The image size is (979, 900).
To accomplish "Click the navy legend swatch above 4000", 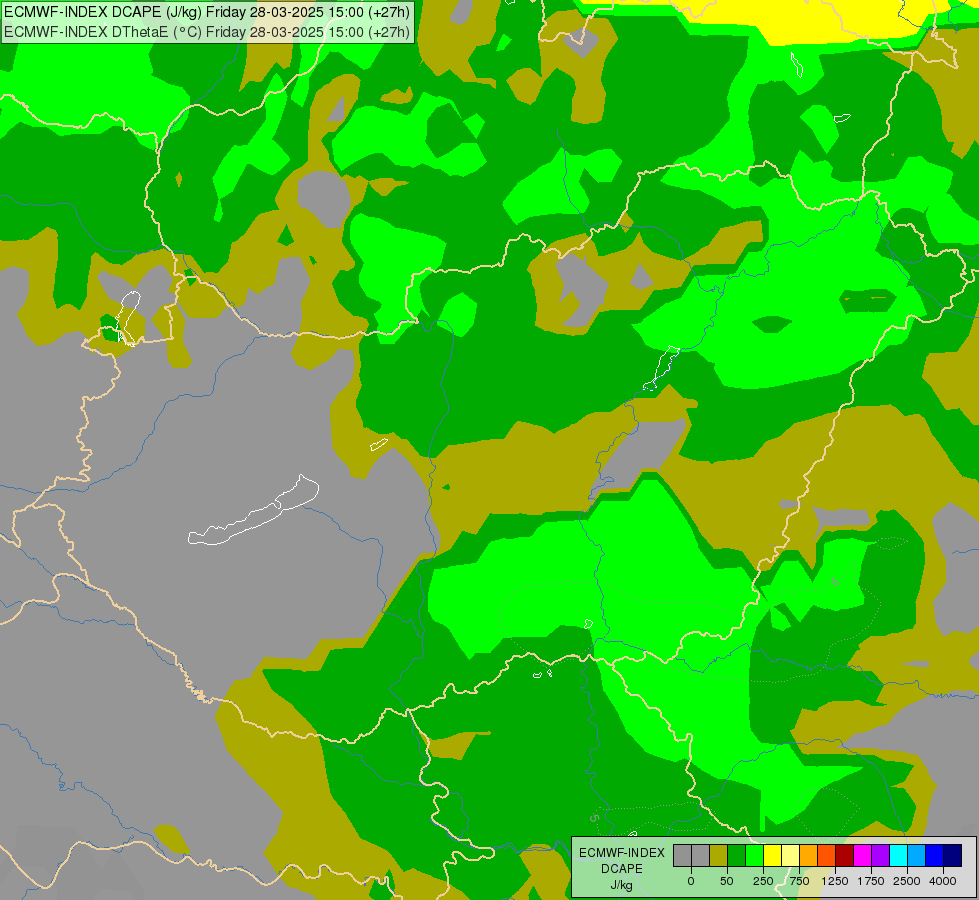I will click(953, 855).
